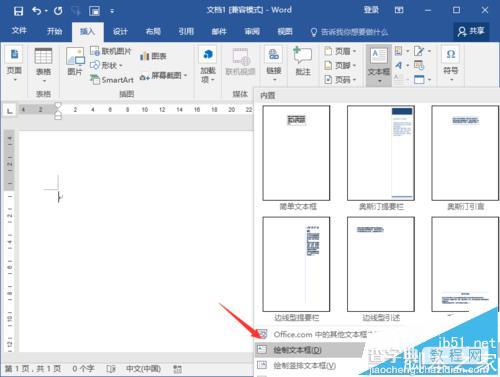
Task: Click 登录 to sign in
Action: [371, 10]
